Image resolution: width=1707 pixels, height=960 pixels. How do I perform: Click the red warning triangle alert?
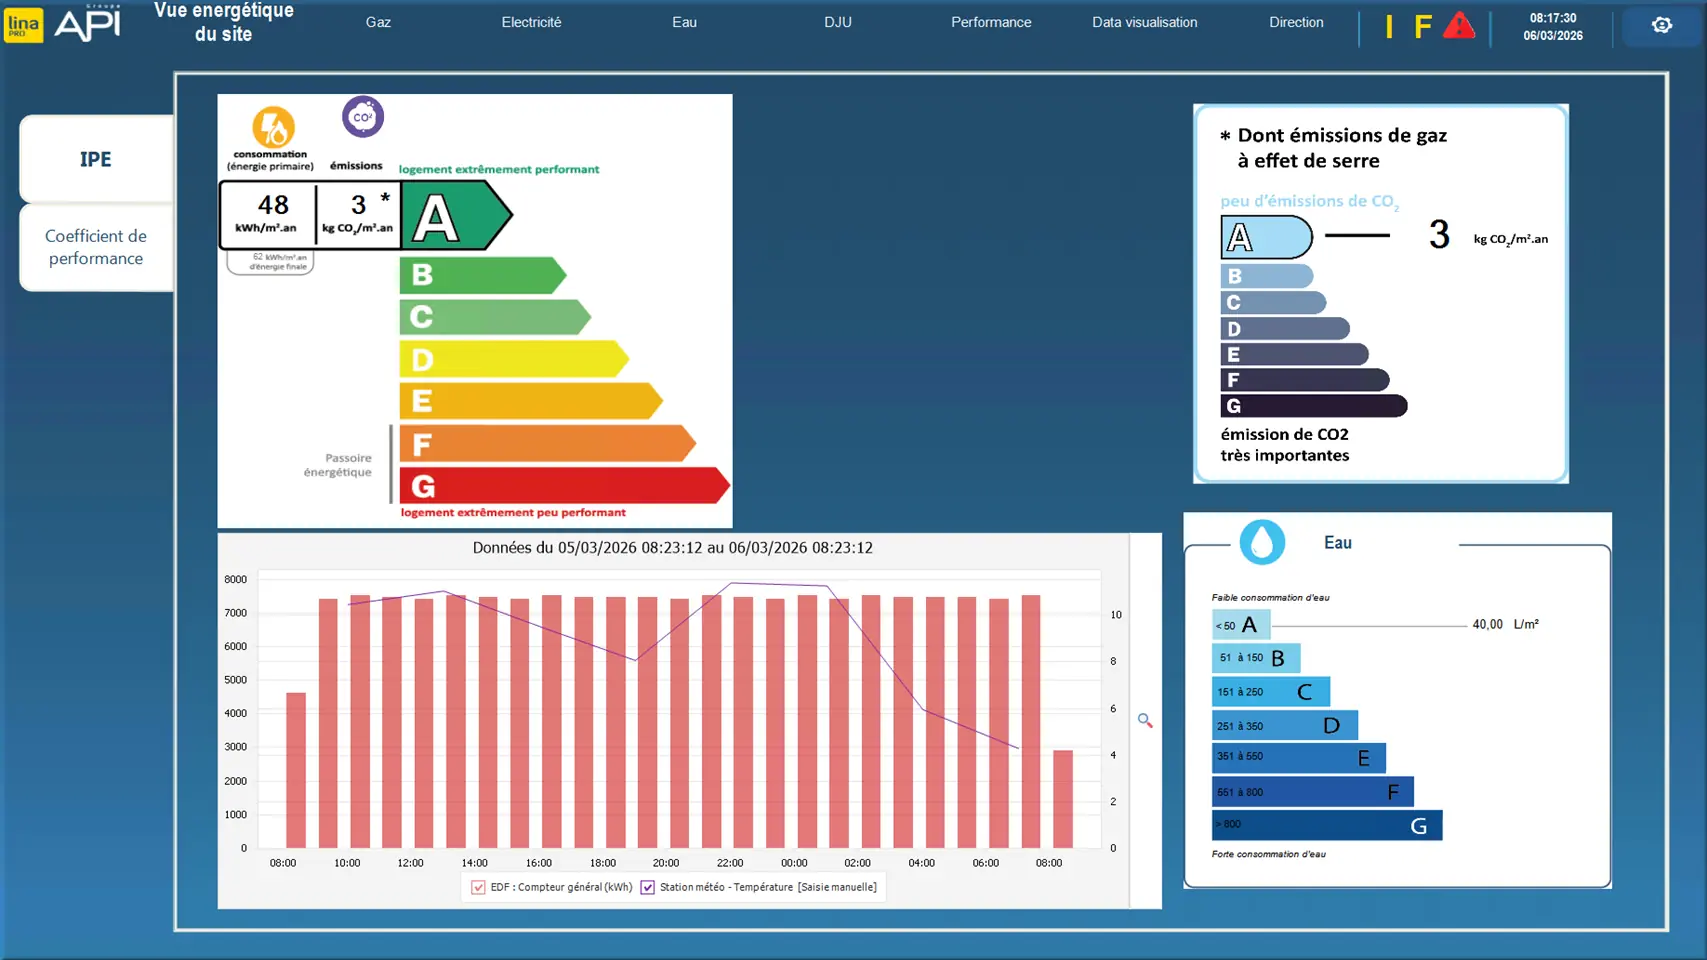(1459, 26)
